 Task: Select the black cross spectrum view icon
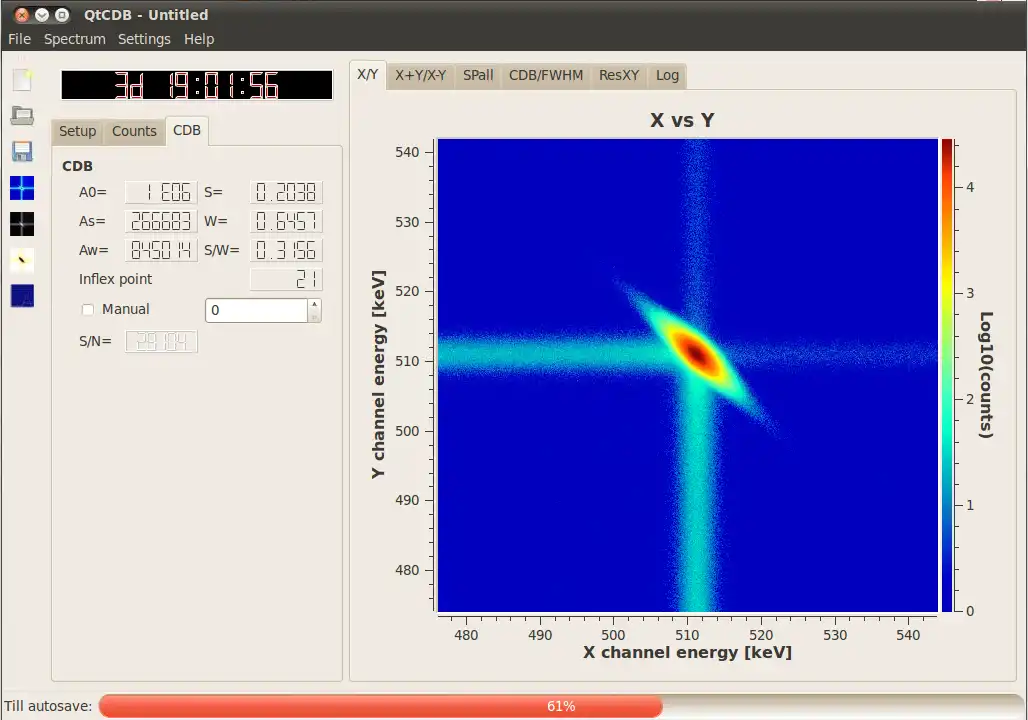(22, 224)
